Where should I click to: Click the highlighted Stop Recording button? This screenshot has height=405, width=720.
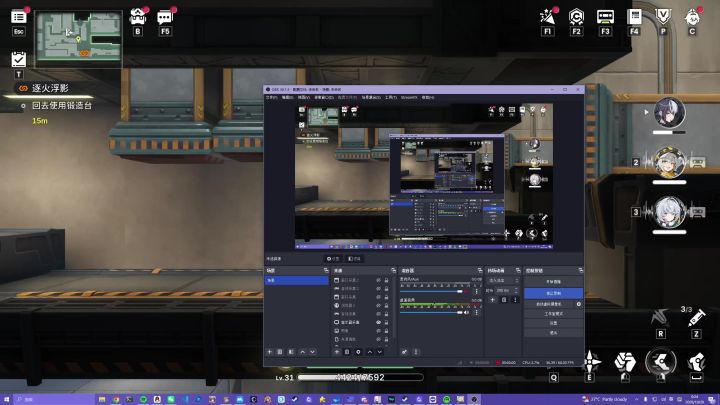[553, 293]
